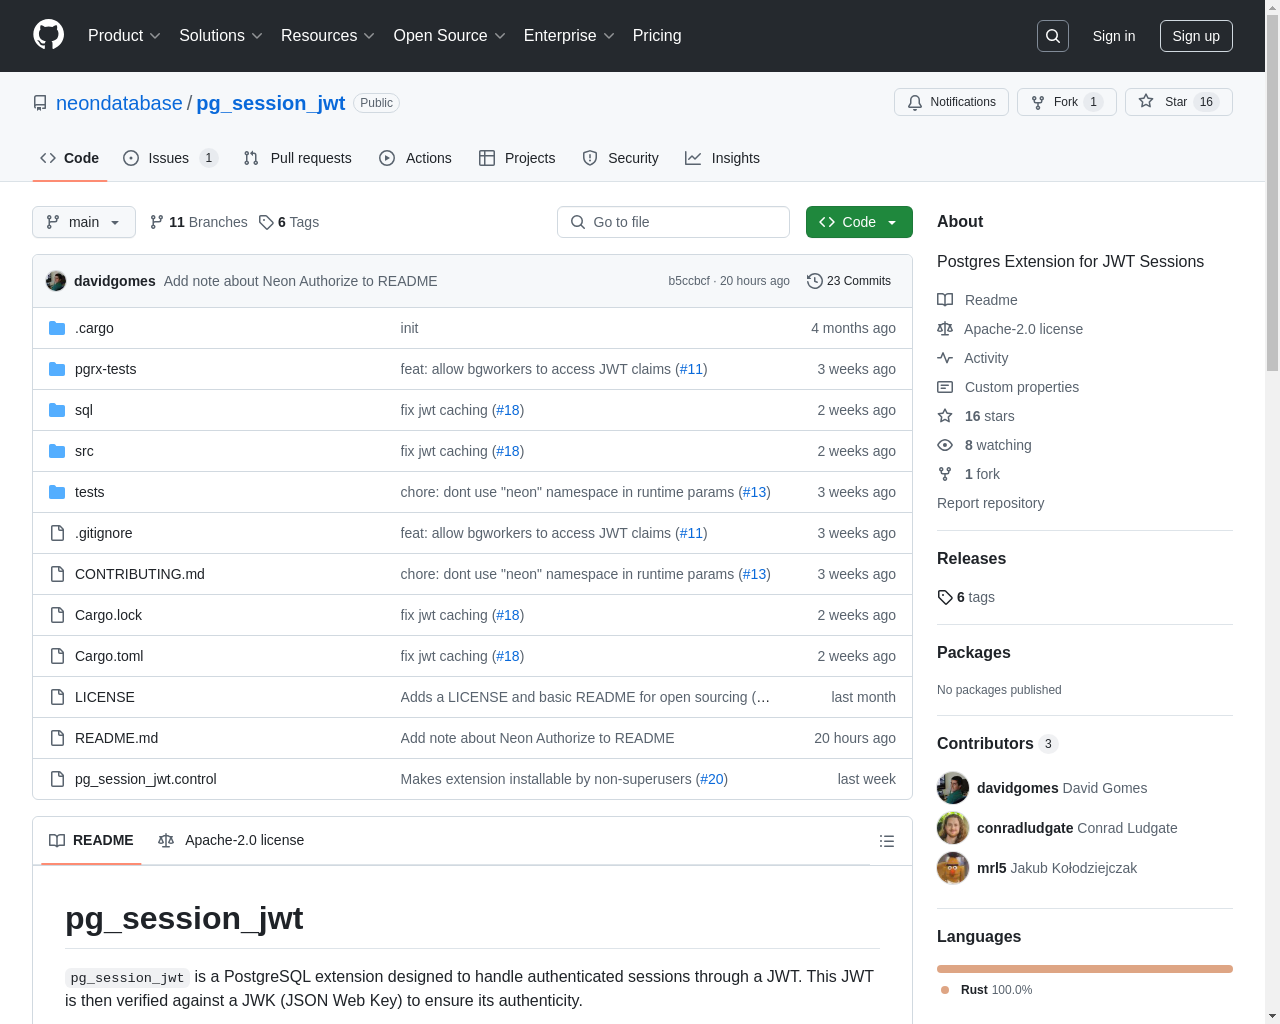Switch to the Actions tab

click(416, 158)
